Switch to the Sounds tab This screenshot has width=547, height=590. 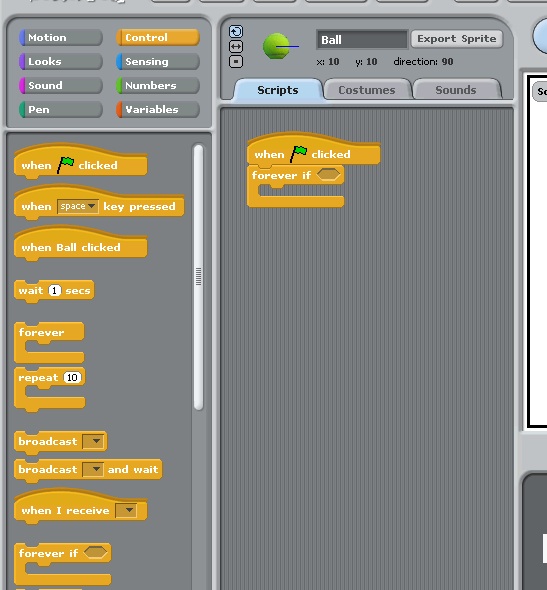click(x=456, y=90)
